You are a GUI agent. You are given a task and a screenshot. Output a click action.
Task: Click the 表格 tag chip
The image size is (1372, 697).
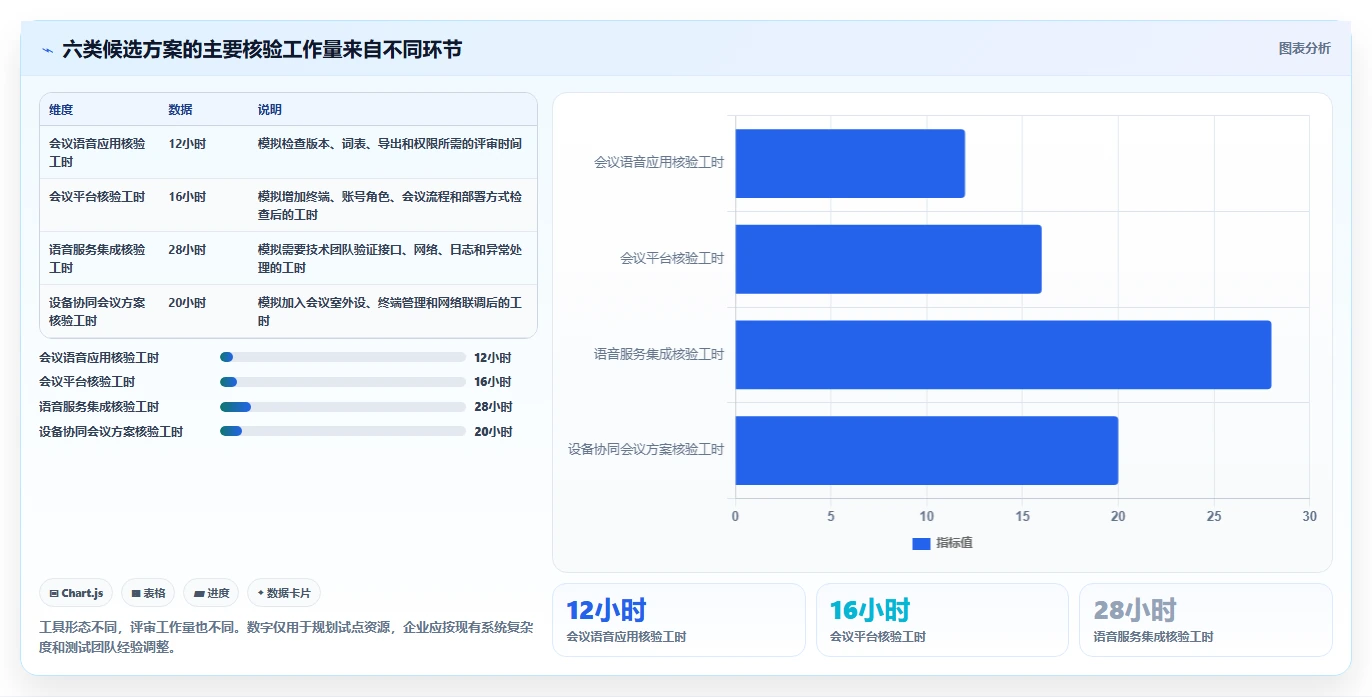point(148,593)
